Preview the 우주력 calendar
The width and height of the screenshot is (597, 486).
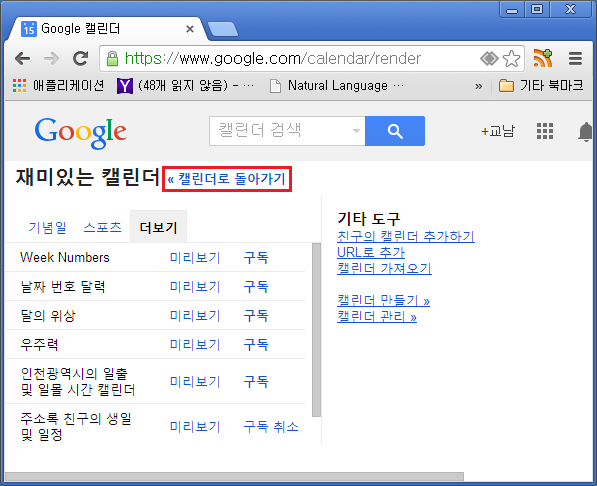195,345
